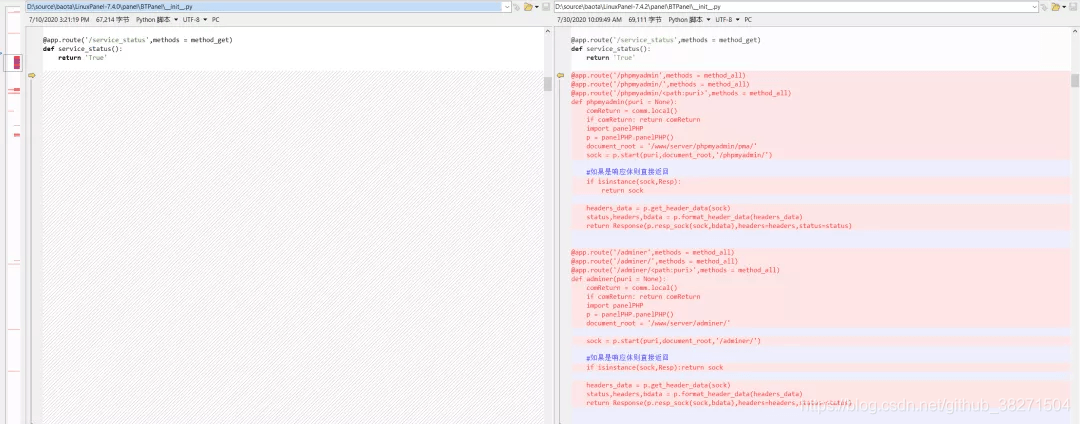Screen dimensions: 1080x424
Task: Click 'def service_status():' in the right pane
Action: click(610, 49)
